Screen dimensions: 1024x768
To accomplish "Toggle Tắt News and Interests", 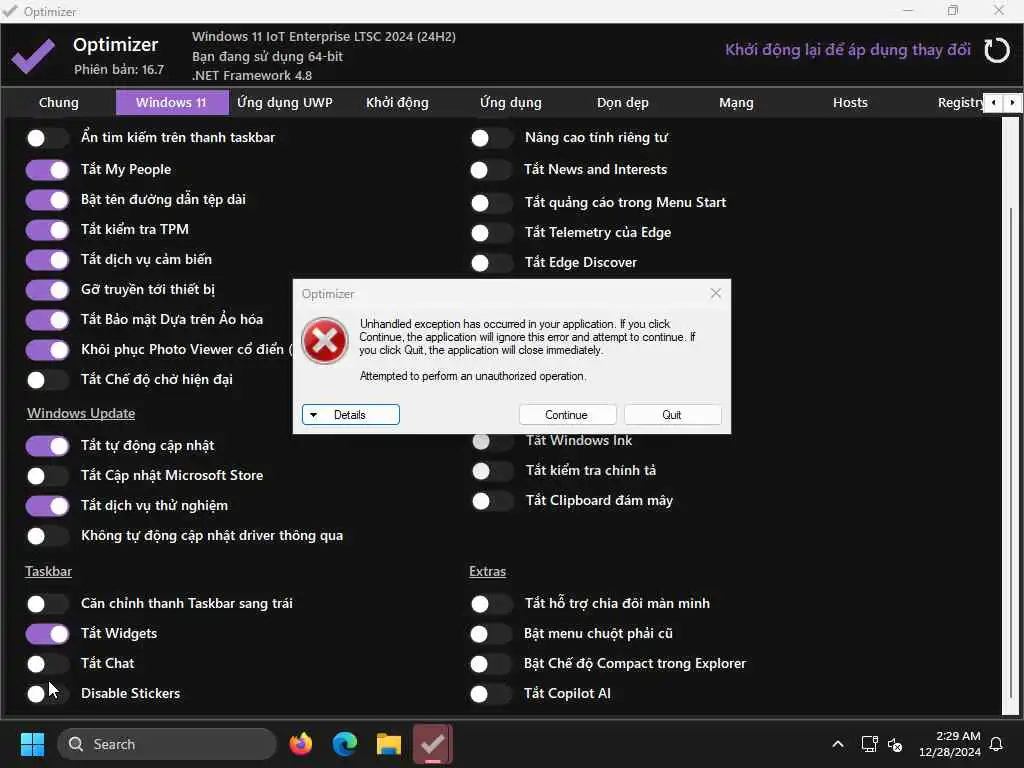I will (491, 170).
